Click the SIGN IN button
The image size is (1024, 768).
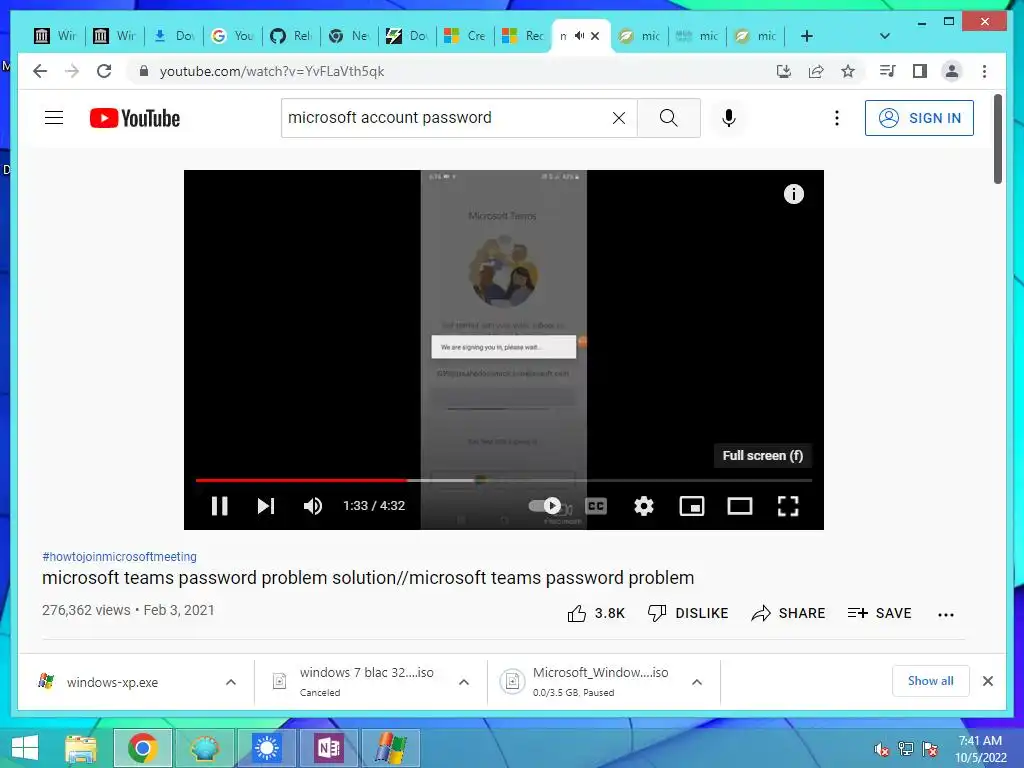tap(919, 118)
